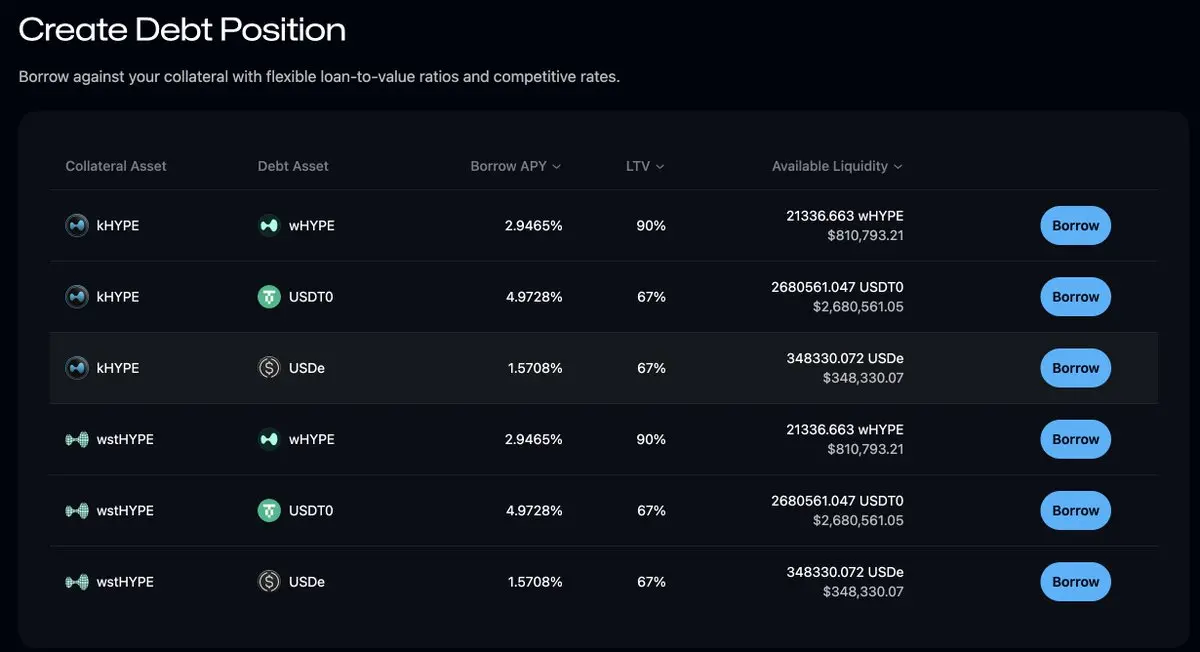
Task: Click the USDT0 icon in the second row
Action: (269, 297)
